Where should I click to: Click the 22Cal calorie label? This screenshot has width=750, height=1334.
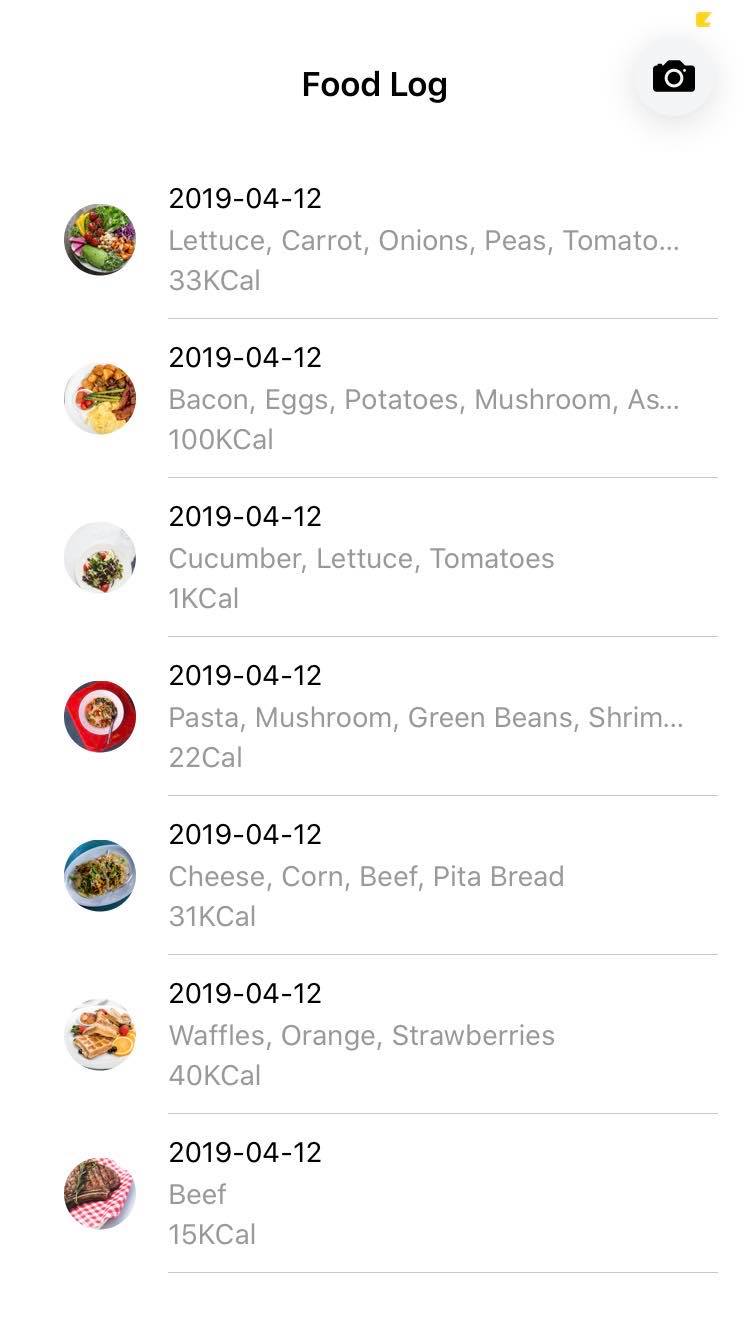[x=206, y=758]
